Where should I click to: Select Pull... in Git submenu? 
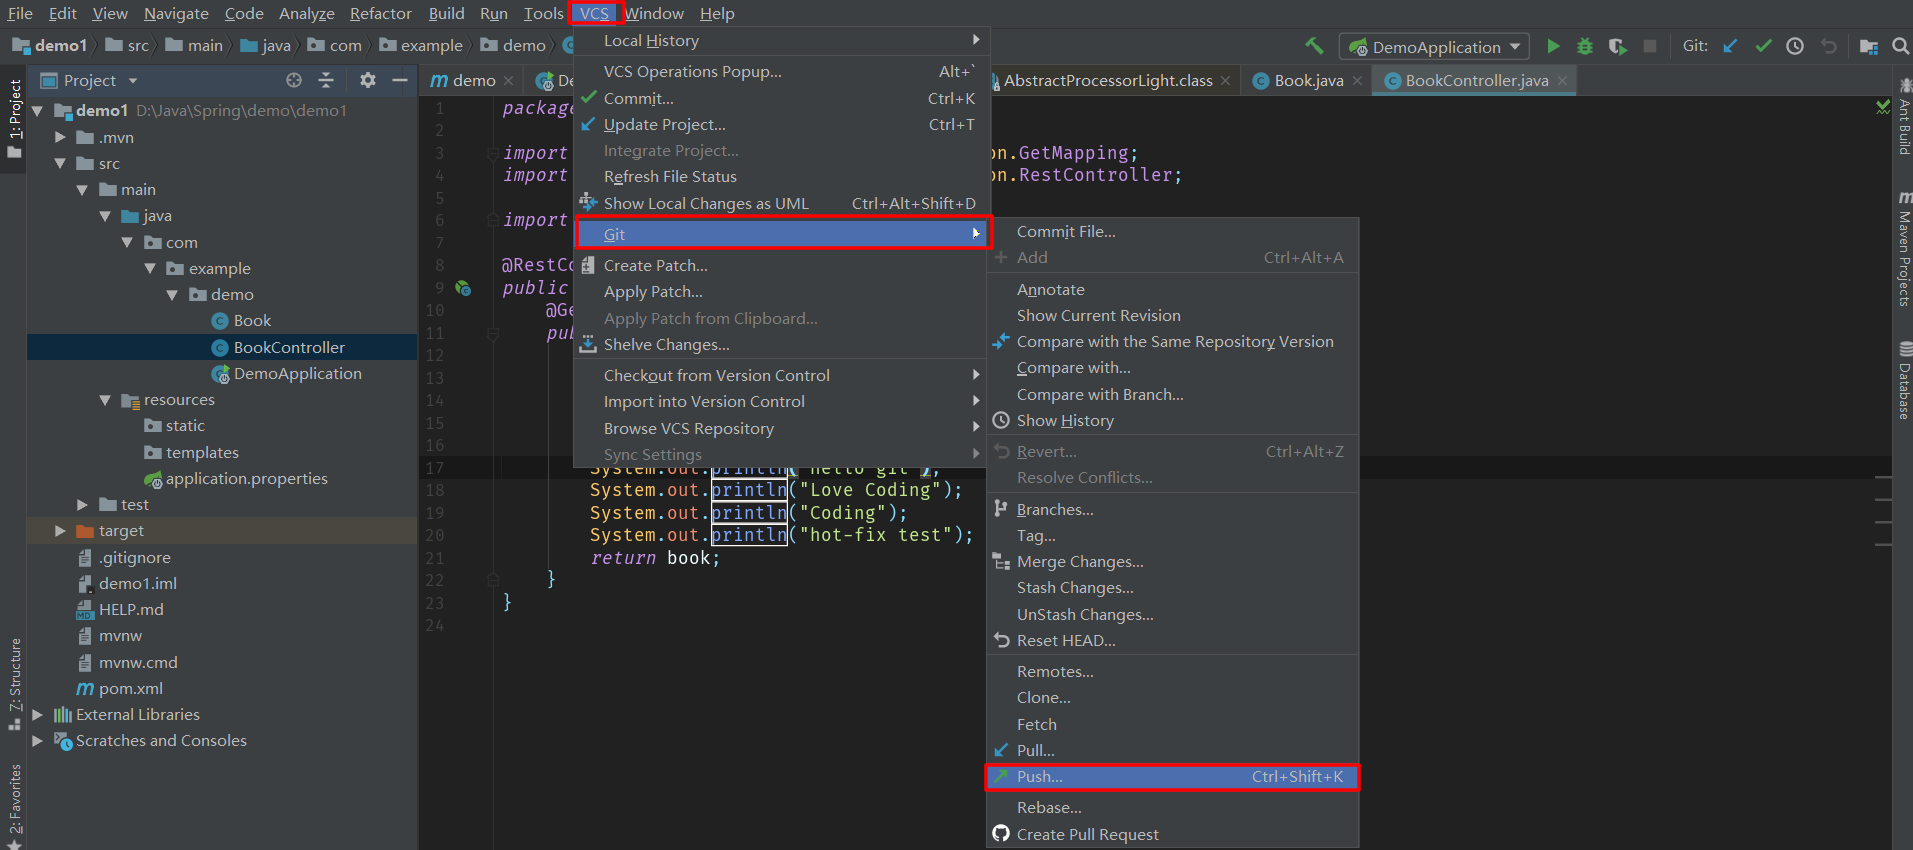(1172, 750)
